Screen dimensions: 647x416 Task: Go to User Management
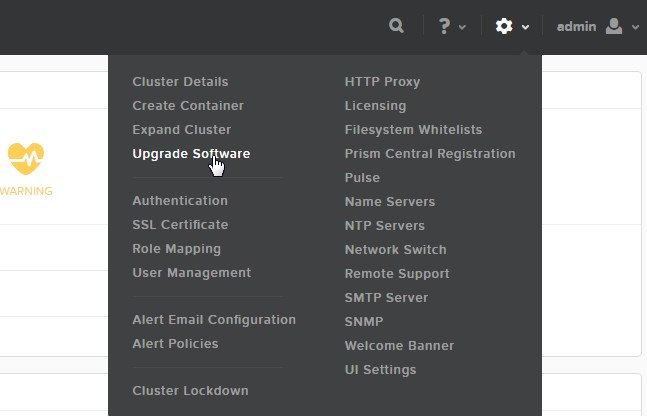tap(191, 273)
